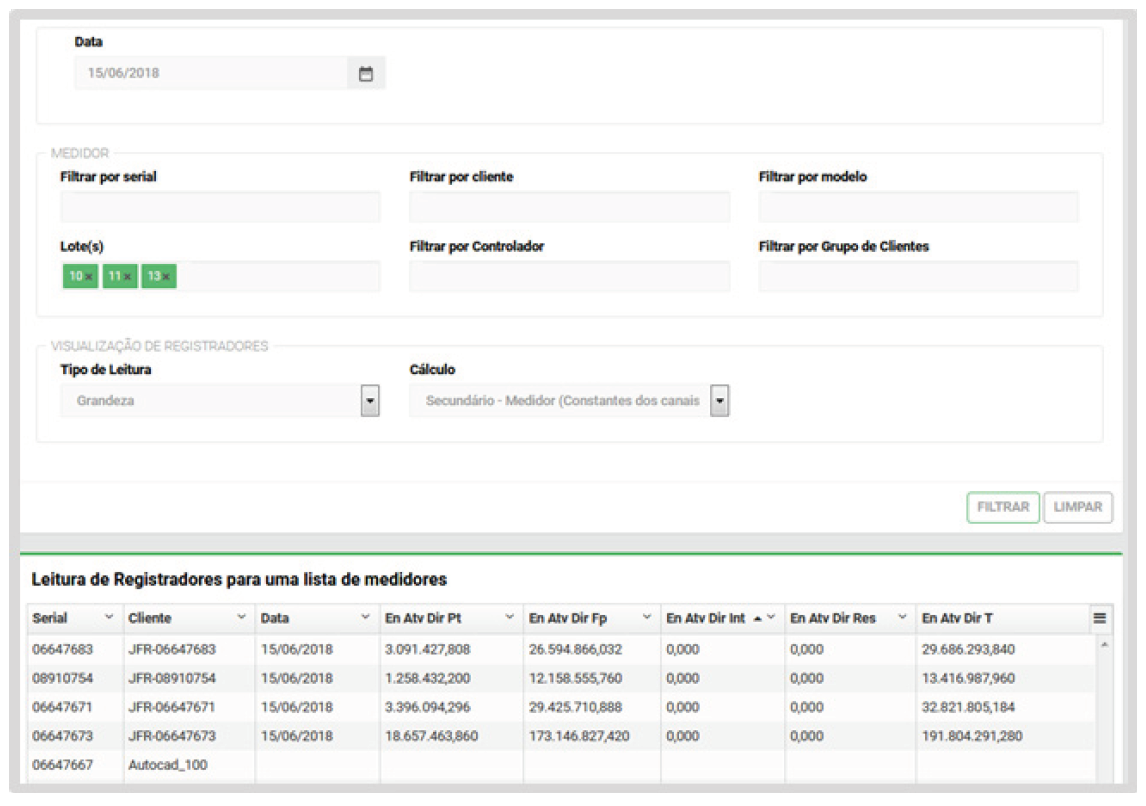Open the Cliente column chevron menu
Viewport: 1146px width, 806px height.
241,619
